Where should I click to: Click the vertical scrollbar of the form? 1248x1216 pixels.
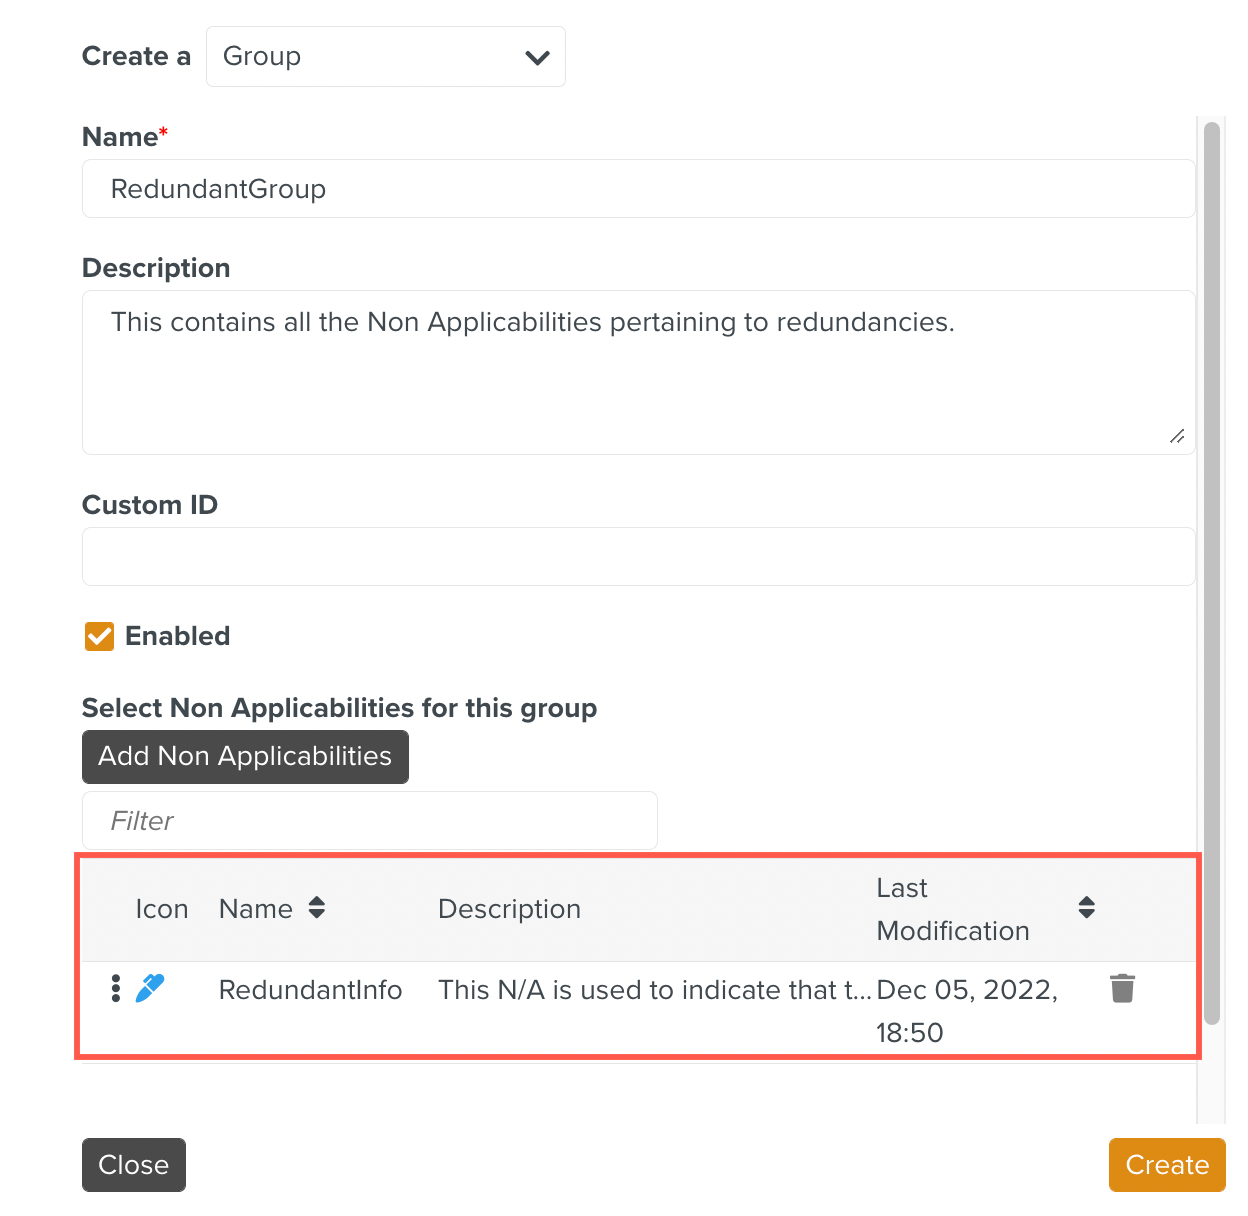1211,570
